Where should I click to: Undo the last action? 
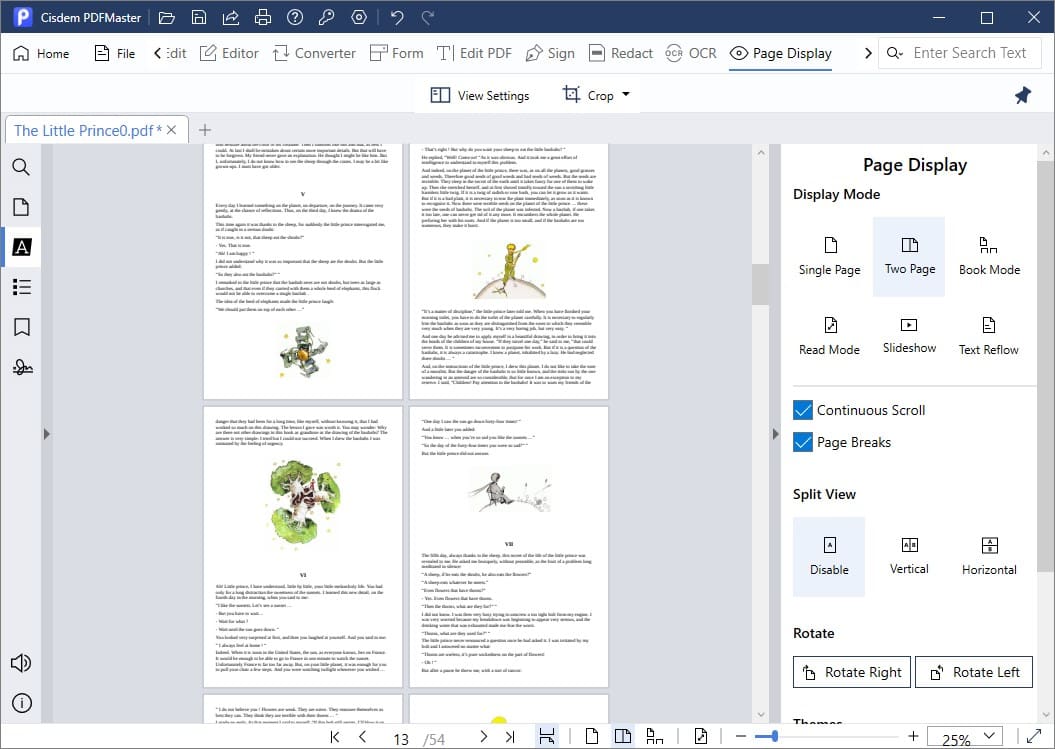point(397,17)
